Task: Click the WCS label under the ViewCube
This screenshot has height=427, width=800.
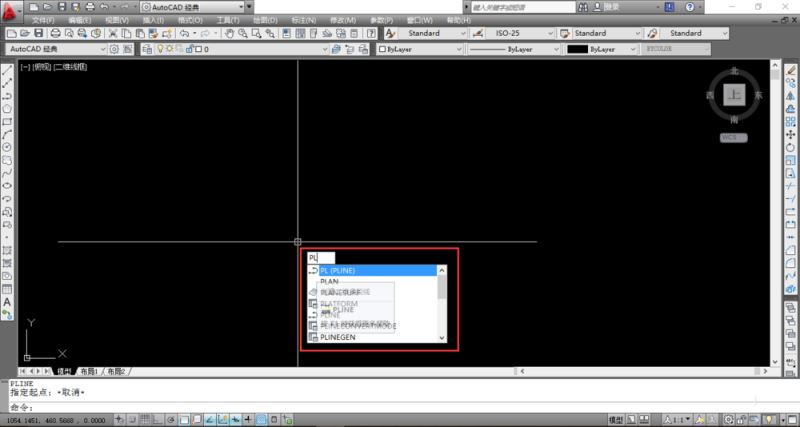Action: point(734,138)
